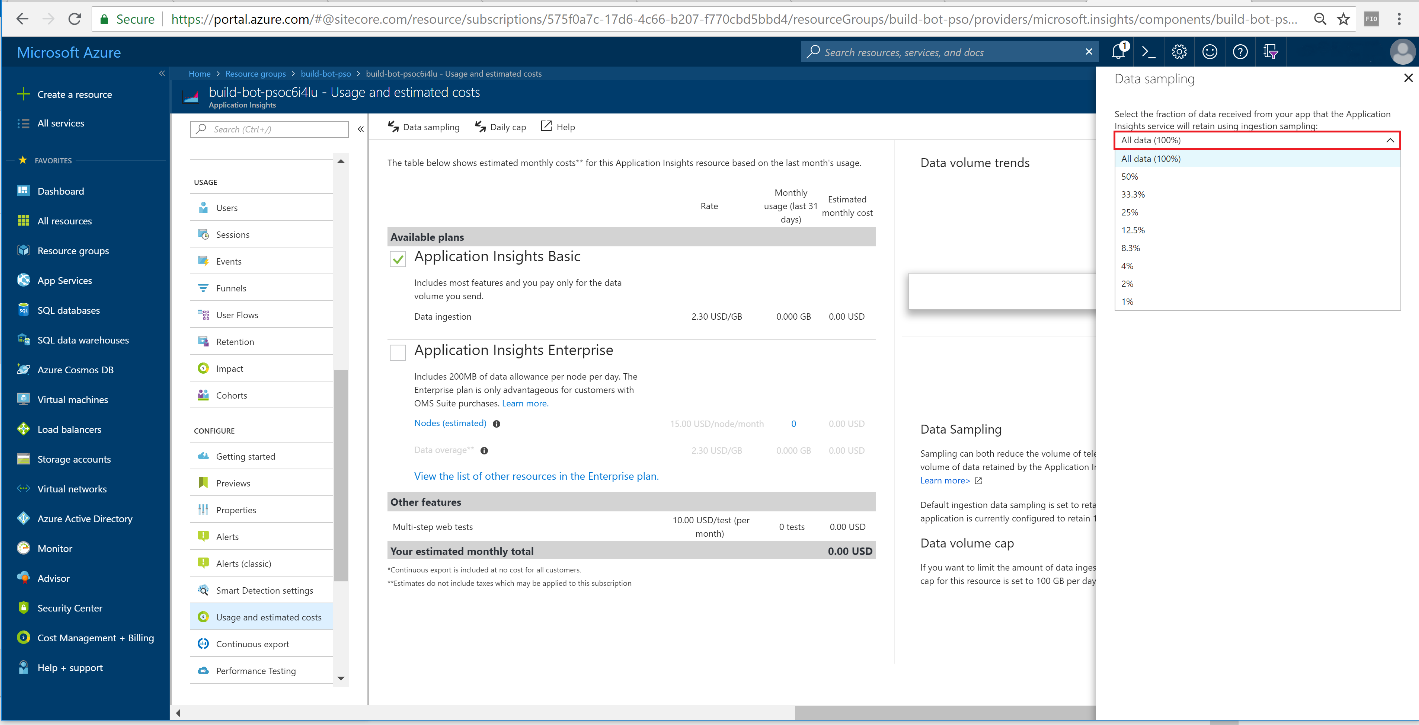Open the directory and subscription filter icon
Image resolution: width=1419 pixels, height=725 pixels.
(1270, 52)
